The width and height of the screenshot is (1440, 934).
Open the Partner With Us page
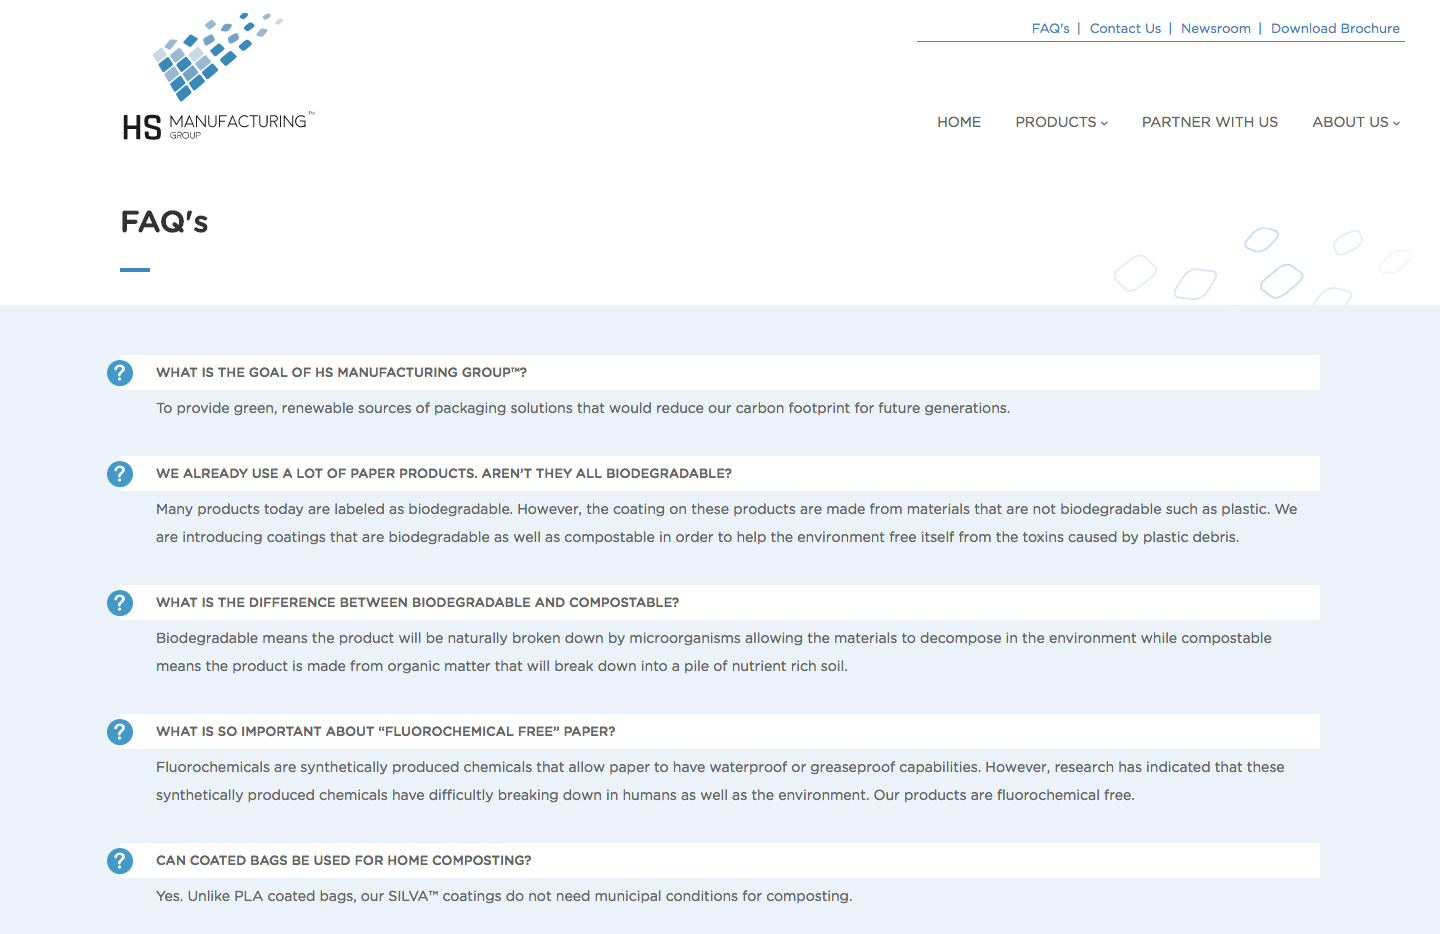point(1209,122)
